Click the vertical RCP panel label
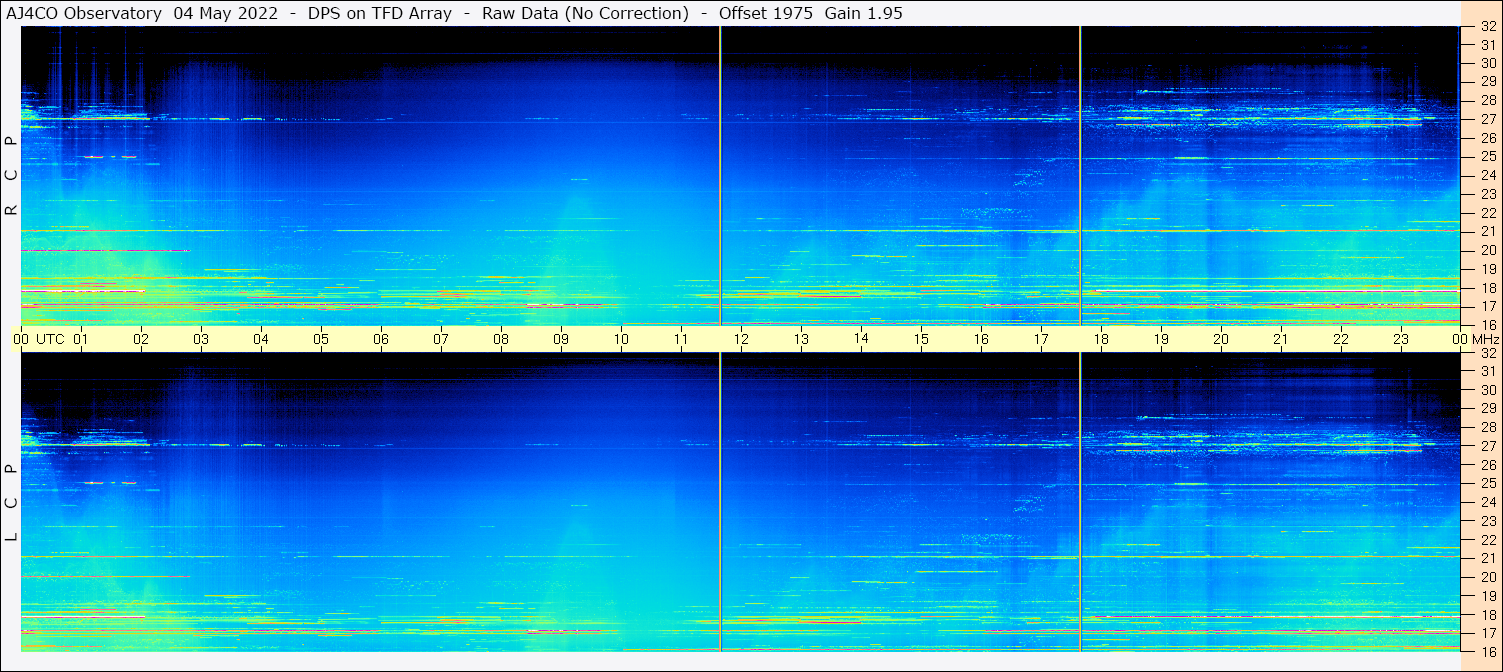 point(11,175)
